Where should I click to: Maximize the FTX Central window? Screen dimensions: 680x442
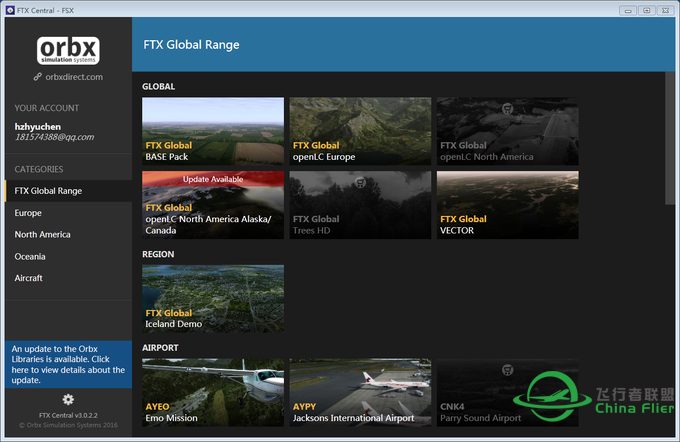(647, 10)
